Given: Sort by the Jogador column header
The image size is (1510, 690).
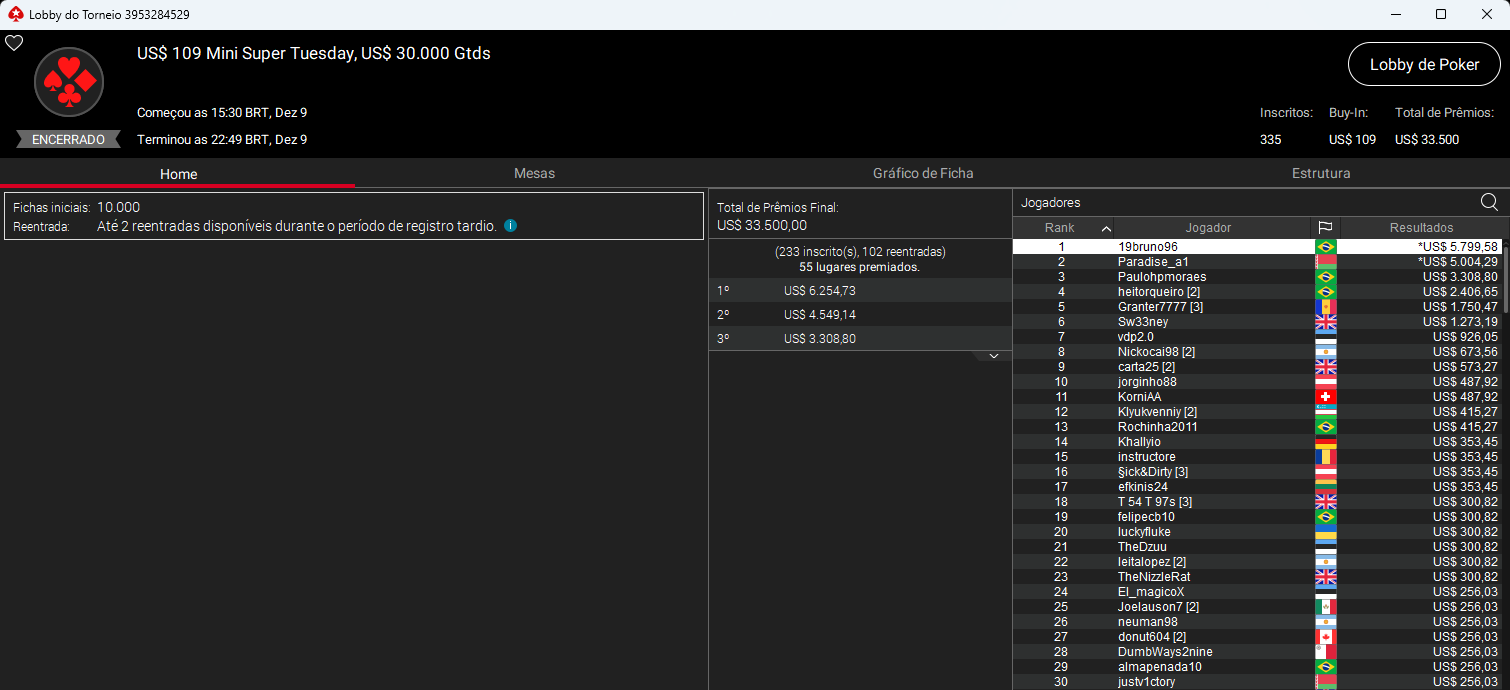Looking at the screenshot, I should [x=1208, y=228].
